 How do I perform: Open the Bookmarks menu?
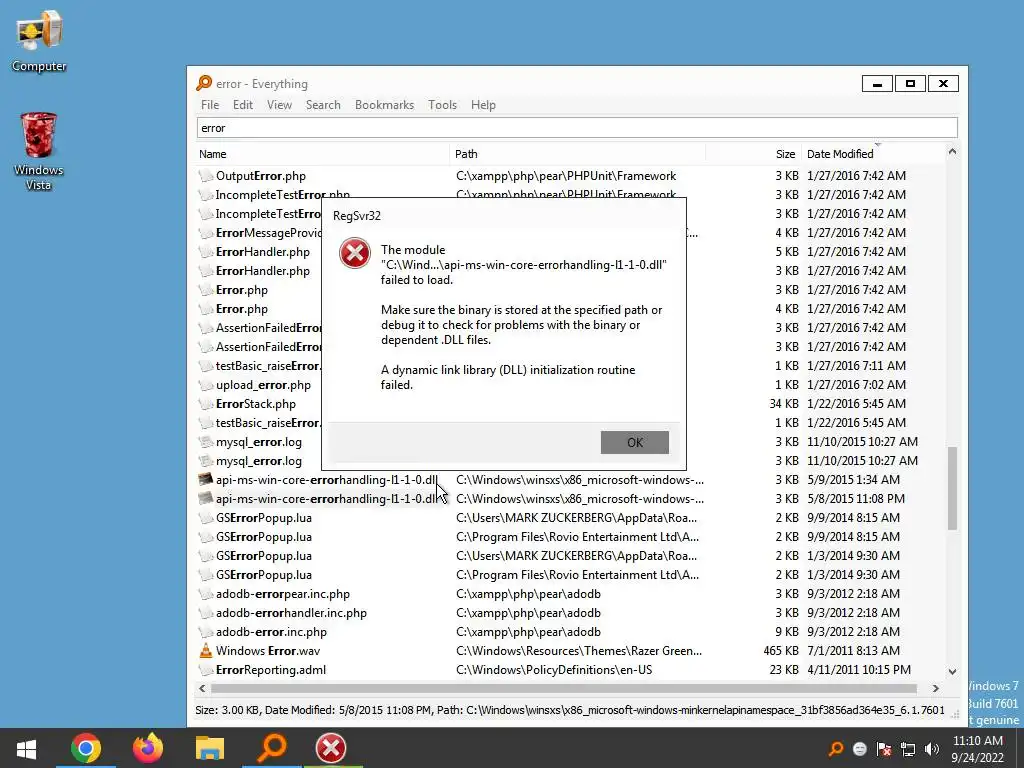(384, 104)
